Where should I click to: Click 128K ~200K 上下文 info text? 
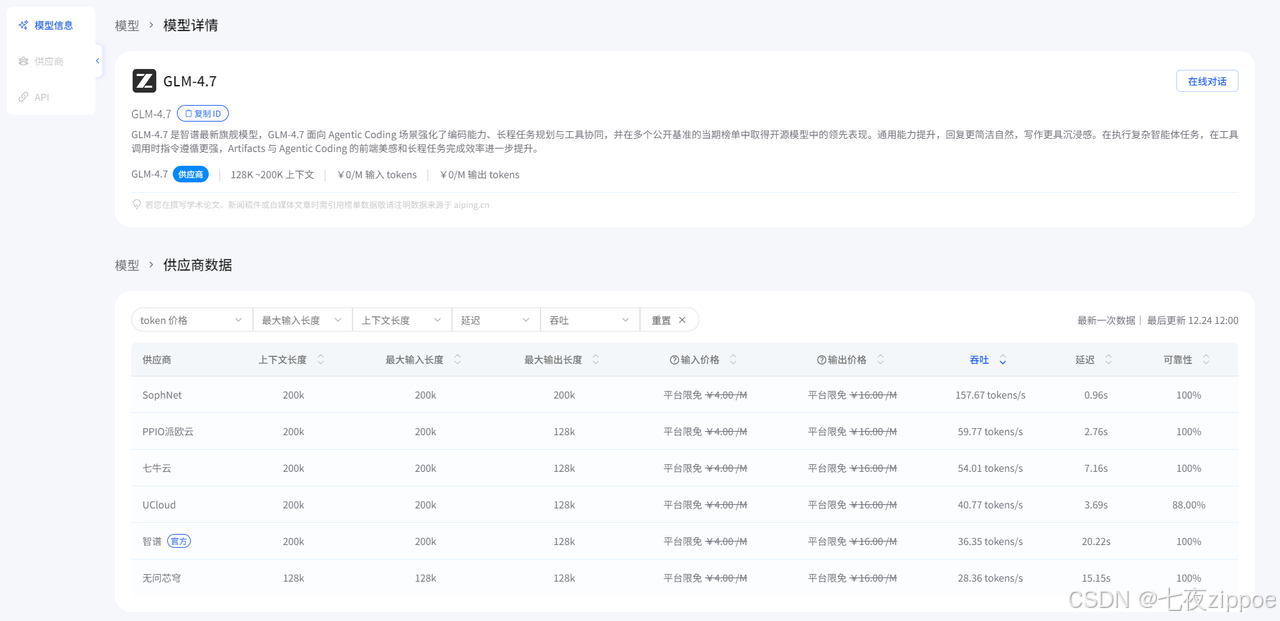[x=272, y=174]
